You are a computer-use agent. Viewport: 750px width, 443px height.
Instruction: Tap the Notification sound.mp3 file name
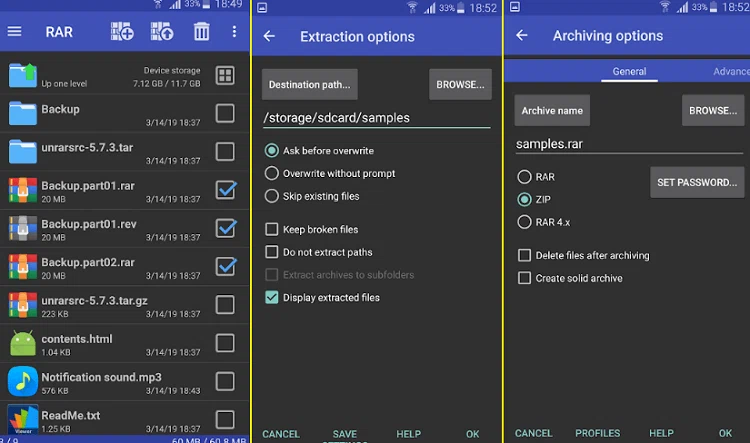pyautogui.click(x=101, y=377)
